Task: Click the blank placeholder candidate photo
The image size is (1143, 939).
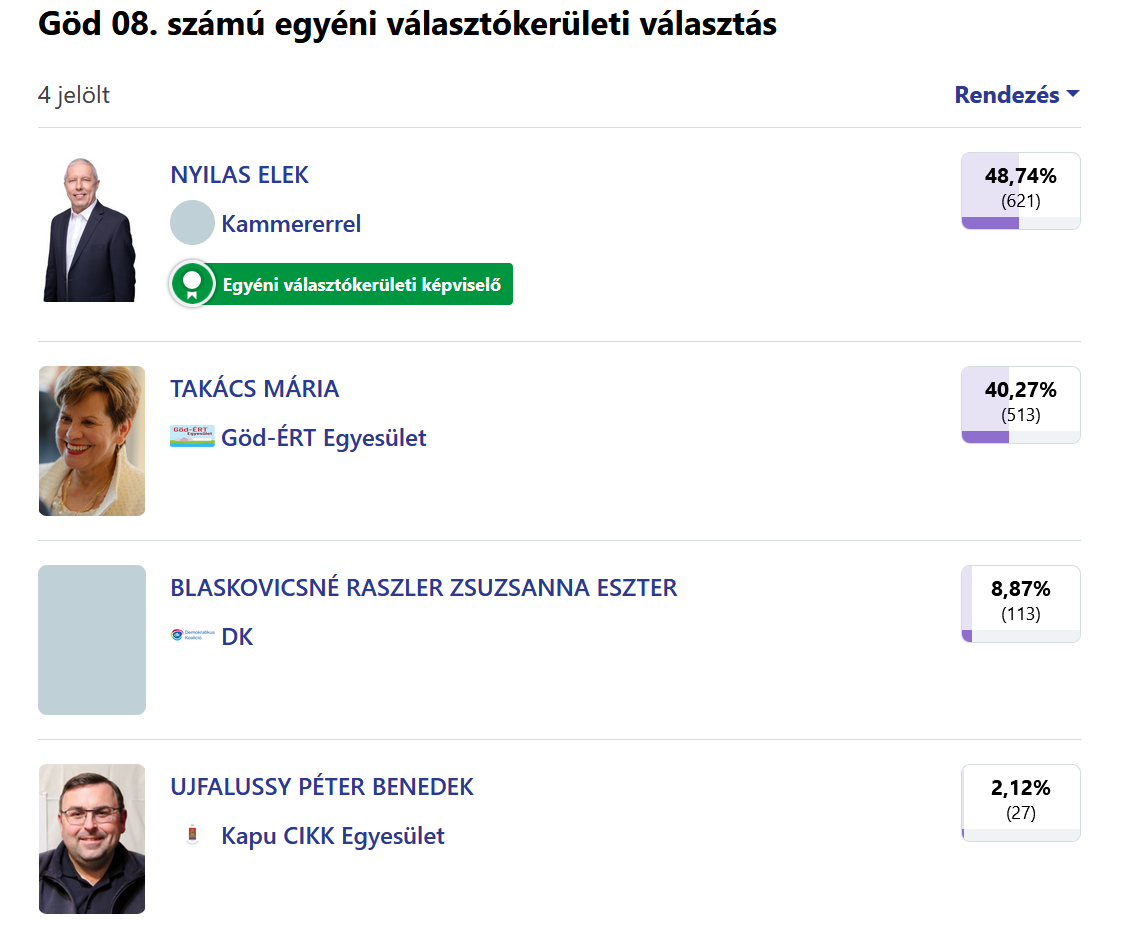Action: [x=92, y=640]
